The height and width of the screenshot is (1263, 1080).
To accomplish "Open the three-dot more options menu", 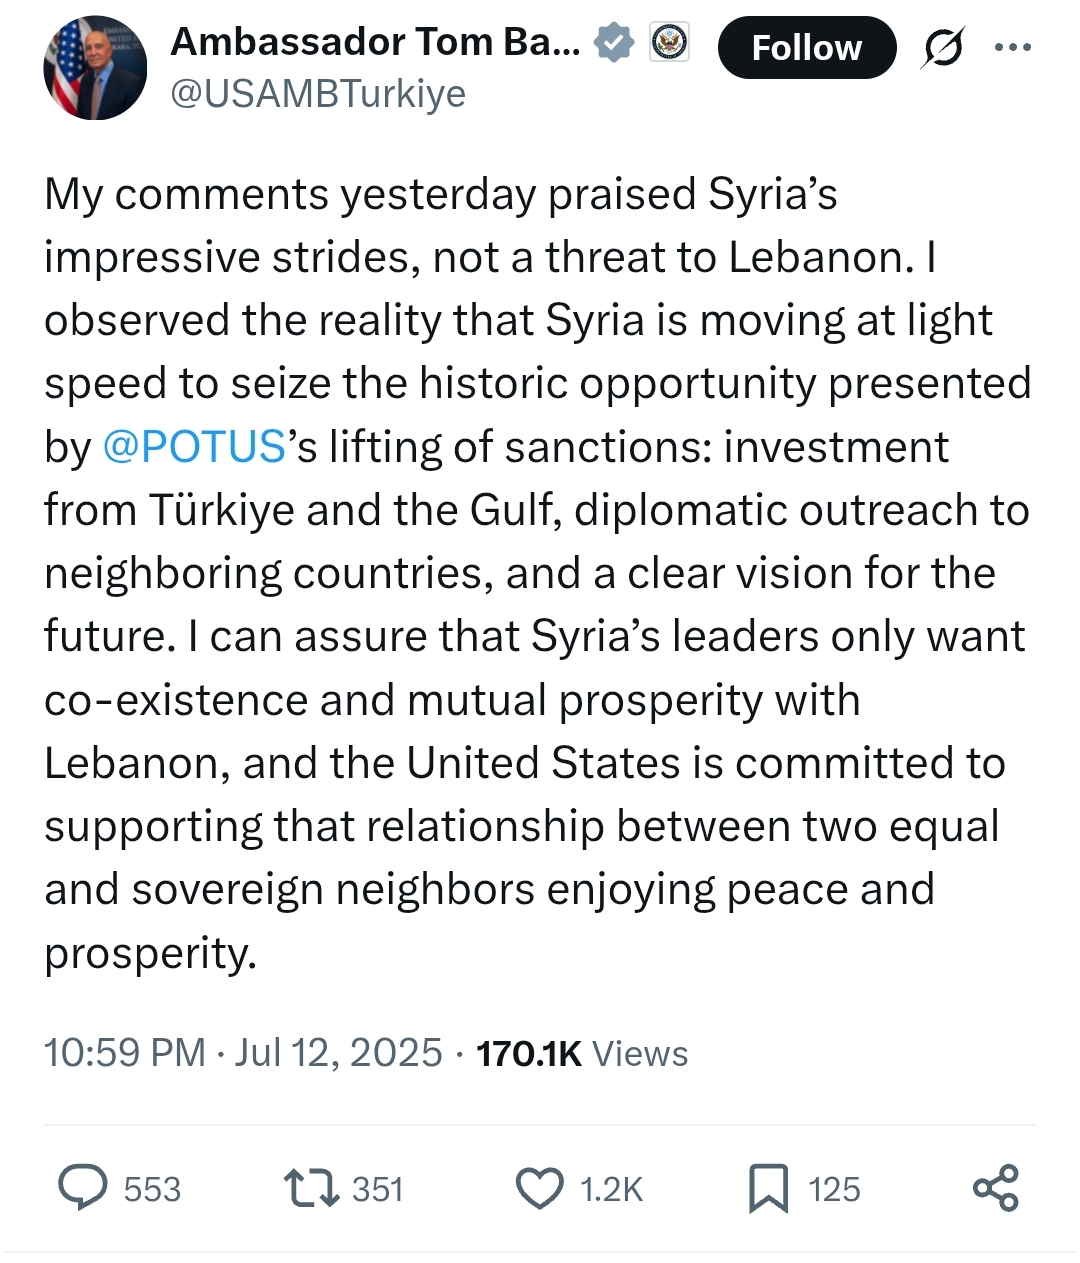I will point(1013,47).
